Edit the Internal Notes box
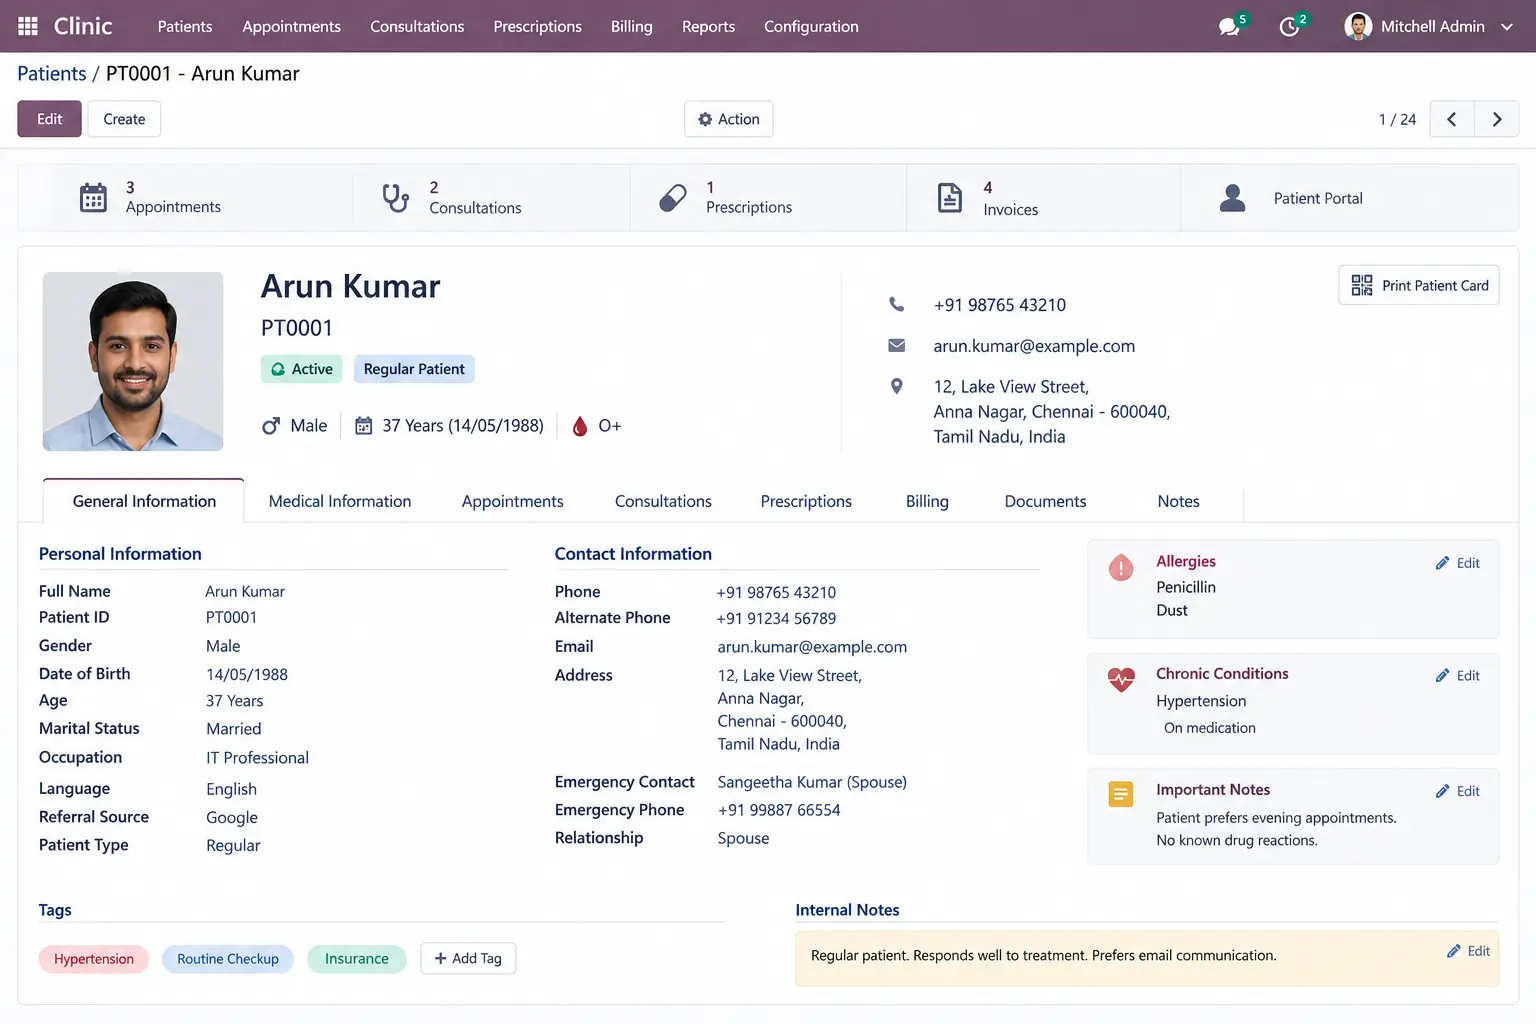Viewport: 1536px width, 1024px height. coord(1469,951)
